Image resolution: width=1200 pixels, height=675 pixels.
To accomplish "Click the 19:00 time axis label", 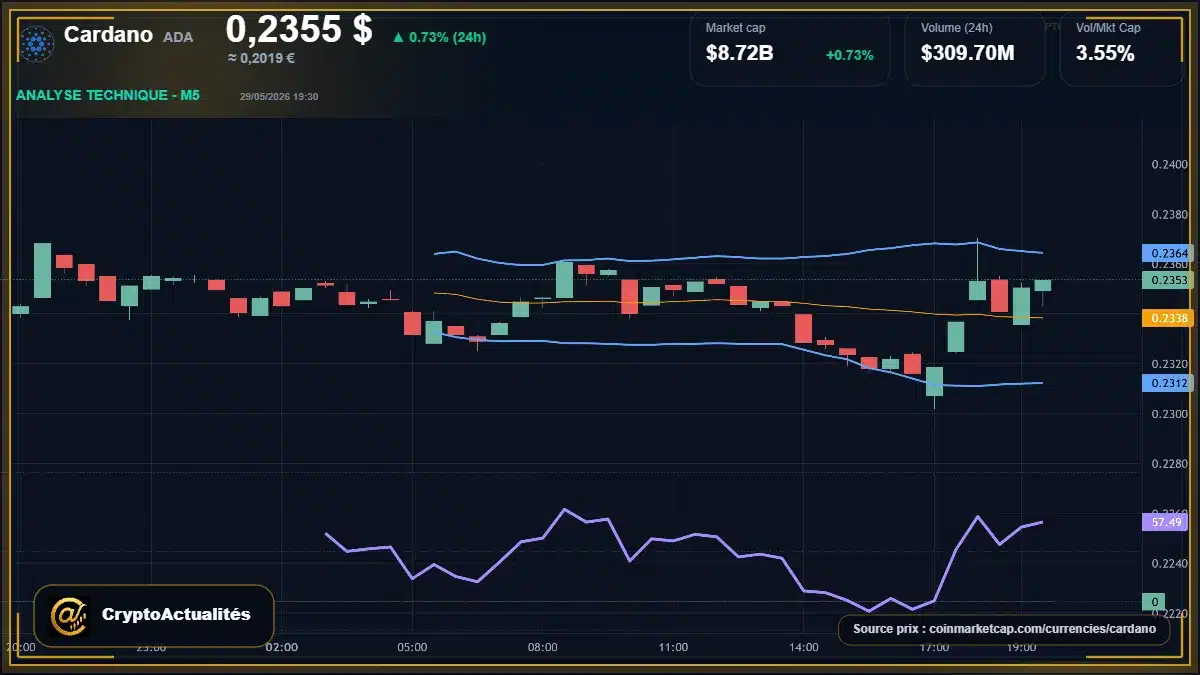I will (1021, 648).
